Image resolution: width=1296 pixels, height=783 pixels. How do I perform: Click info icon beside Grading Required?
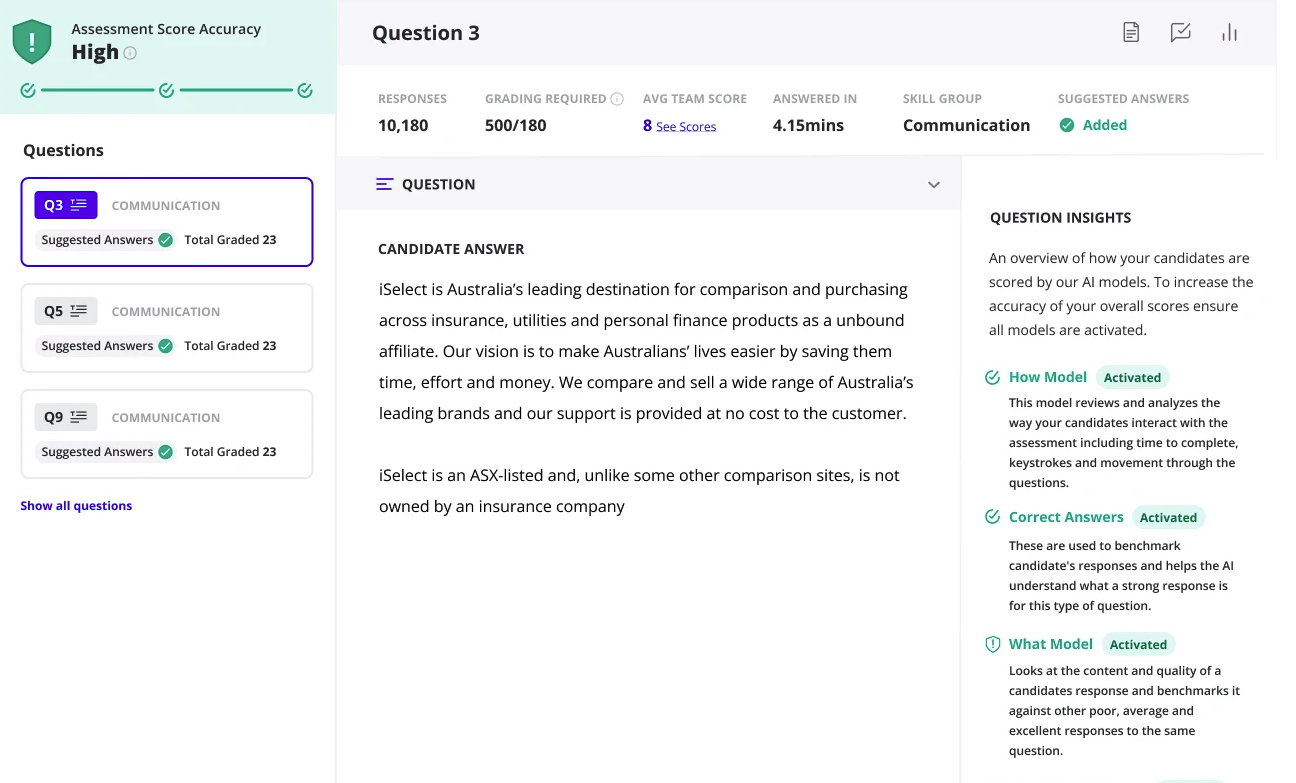[617, 99]
